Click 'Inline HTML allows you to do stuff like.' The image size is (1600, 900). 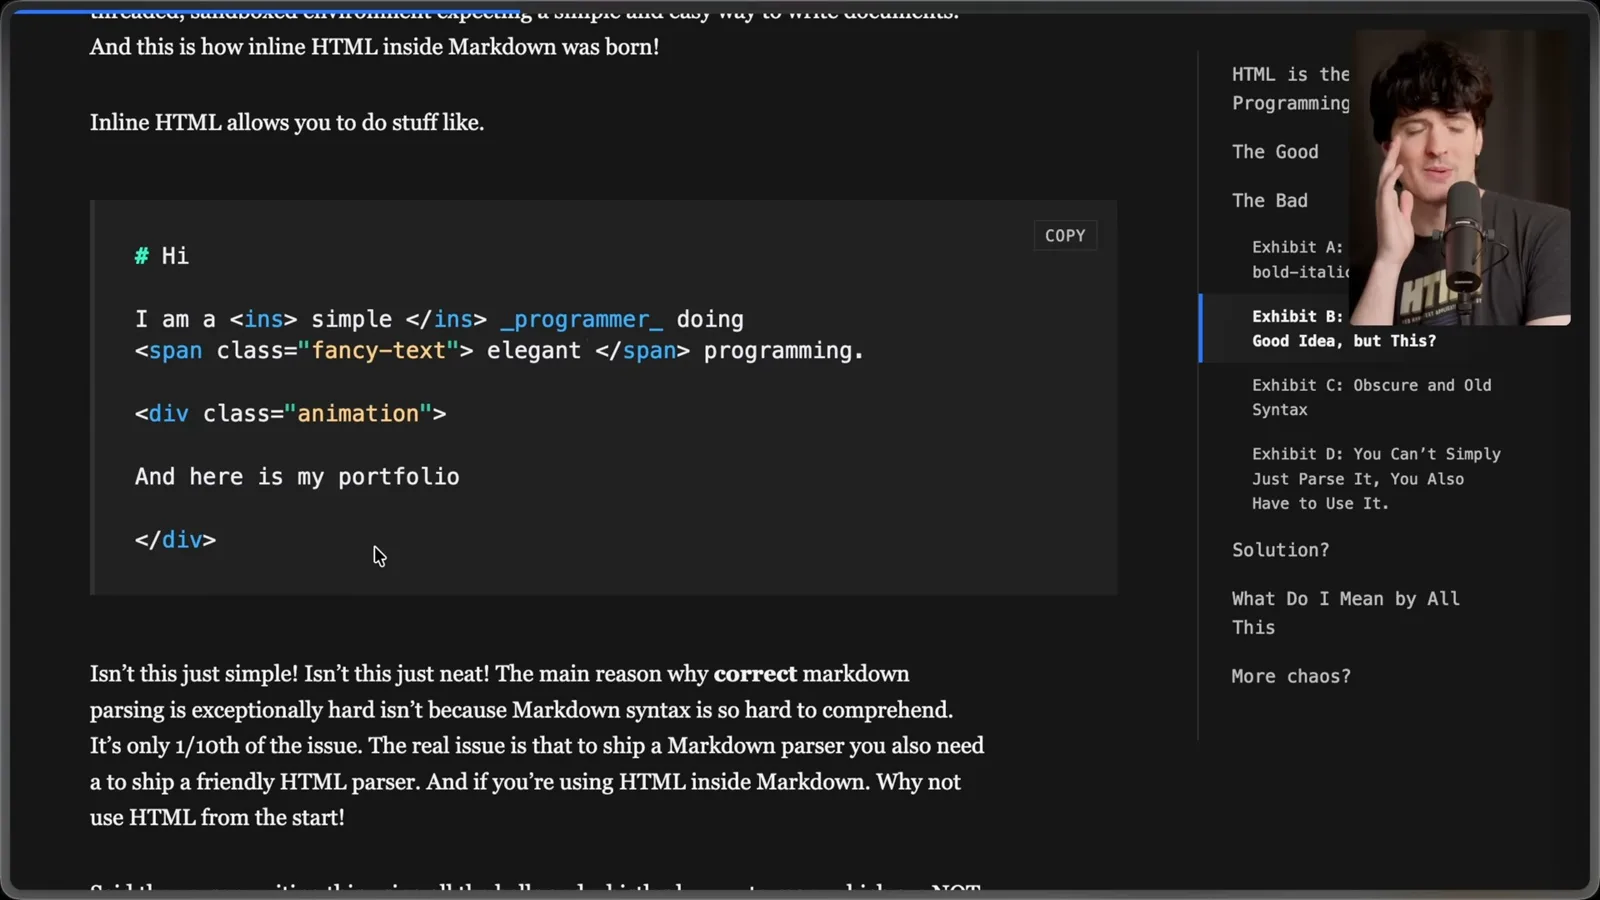coord(287,123)
